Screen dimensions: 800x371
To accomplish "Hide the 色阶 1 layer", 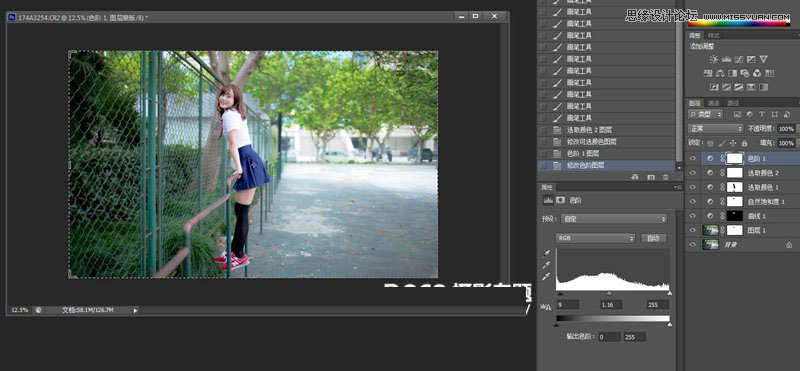I will point(692,159).
